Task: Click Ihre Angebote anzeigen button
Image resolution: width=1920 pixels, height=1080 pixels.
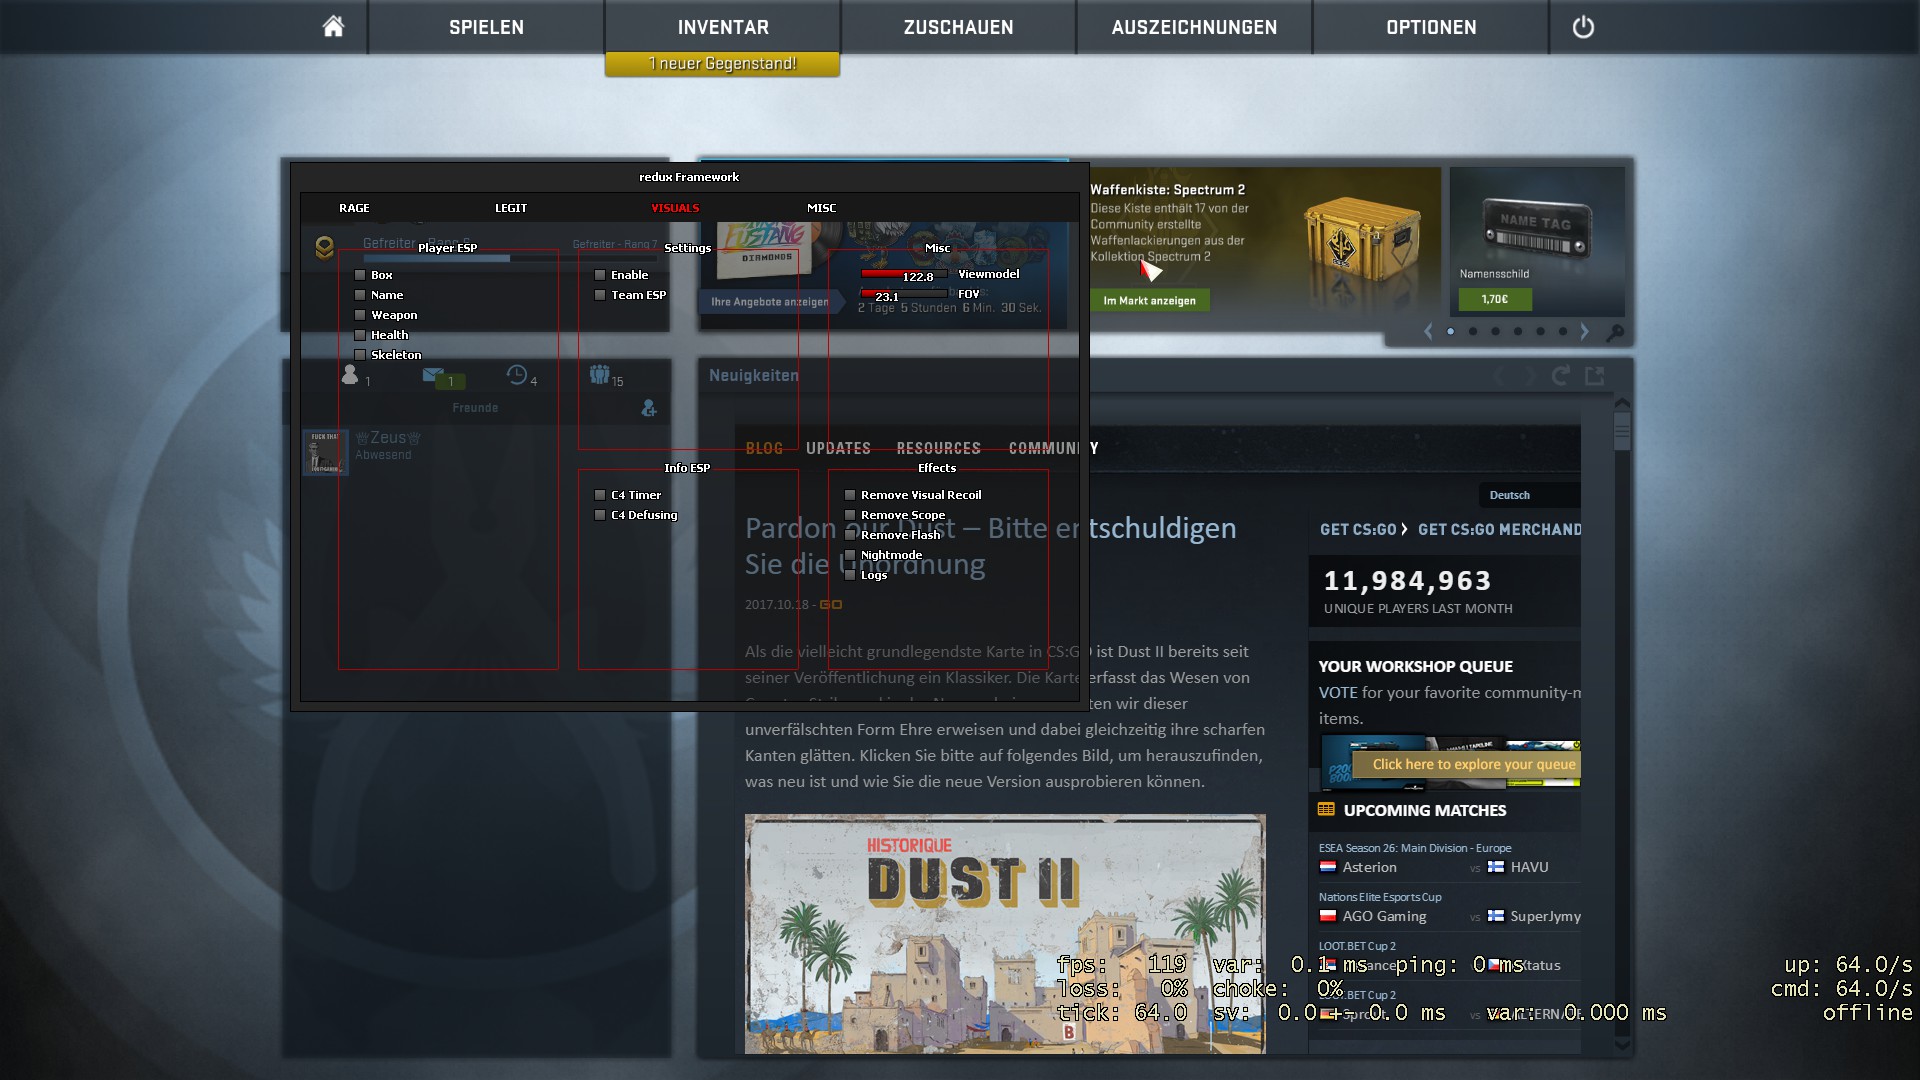Action: coord(769,302)
